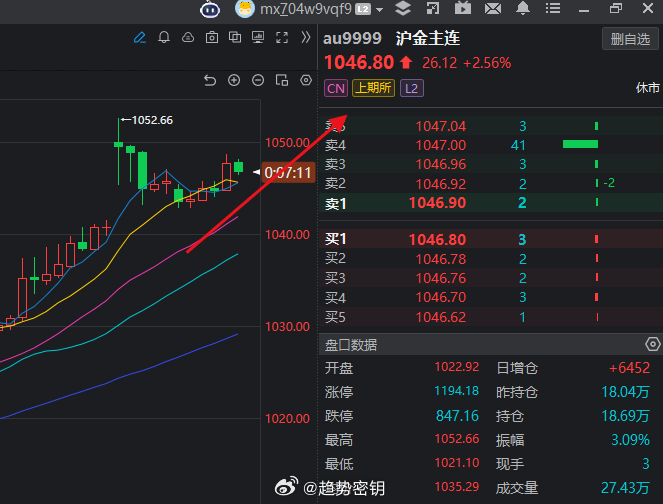
Task: Click 卖1 price 1046.90
Action: pyautogui.click(x=437, y=203)
